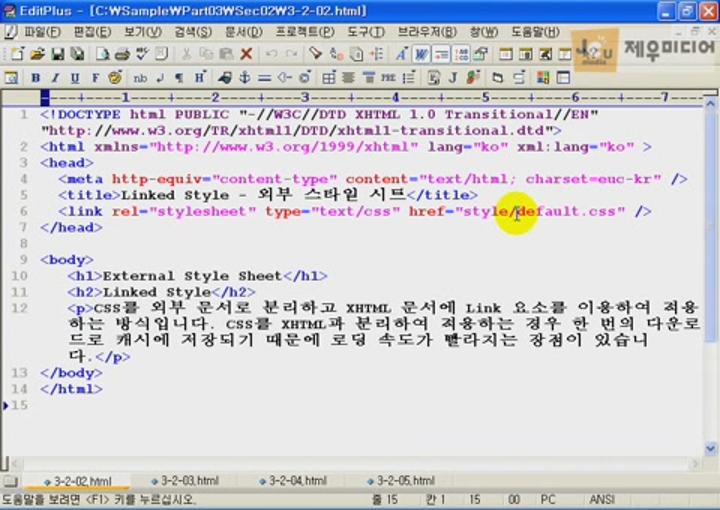Apply Underline tag with U icon
Image resolution: width=720 pixels, height=510 pixels.
coord(75,78)
